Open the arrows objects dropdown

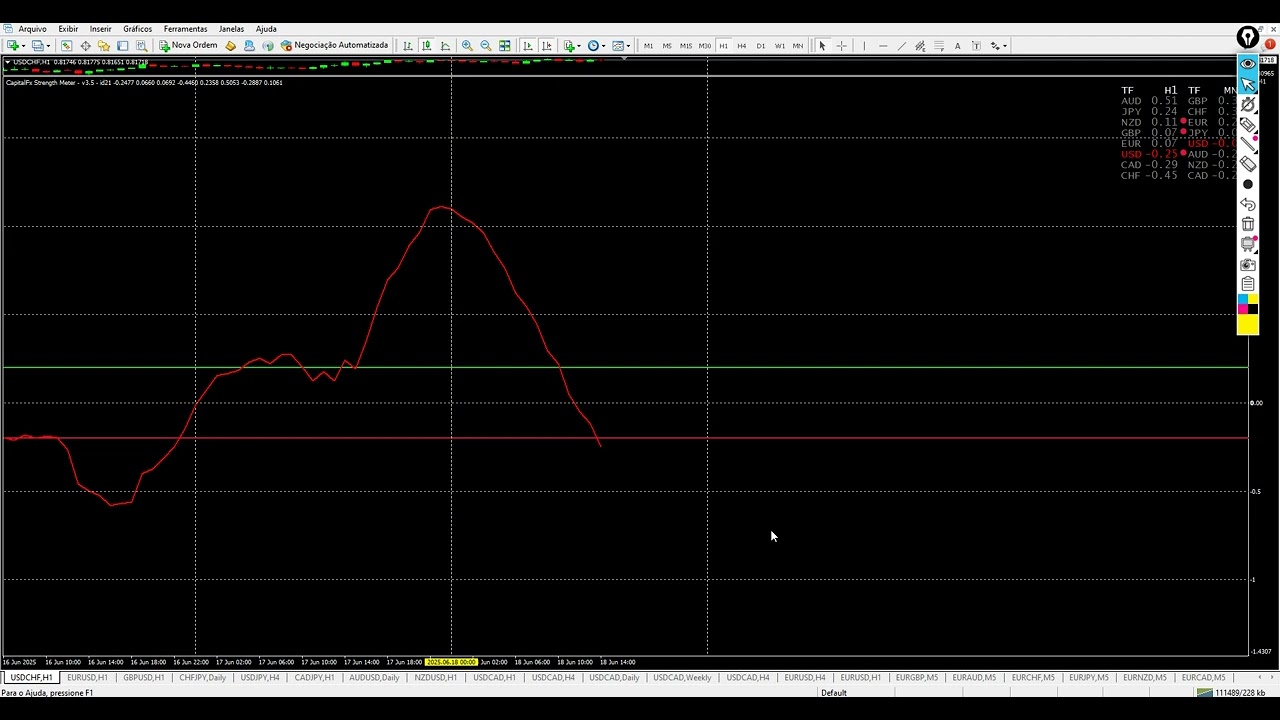pyautogui.click(x=998, y=45)
